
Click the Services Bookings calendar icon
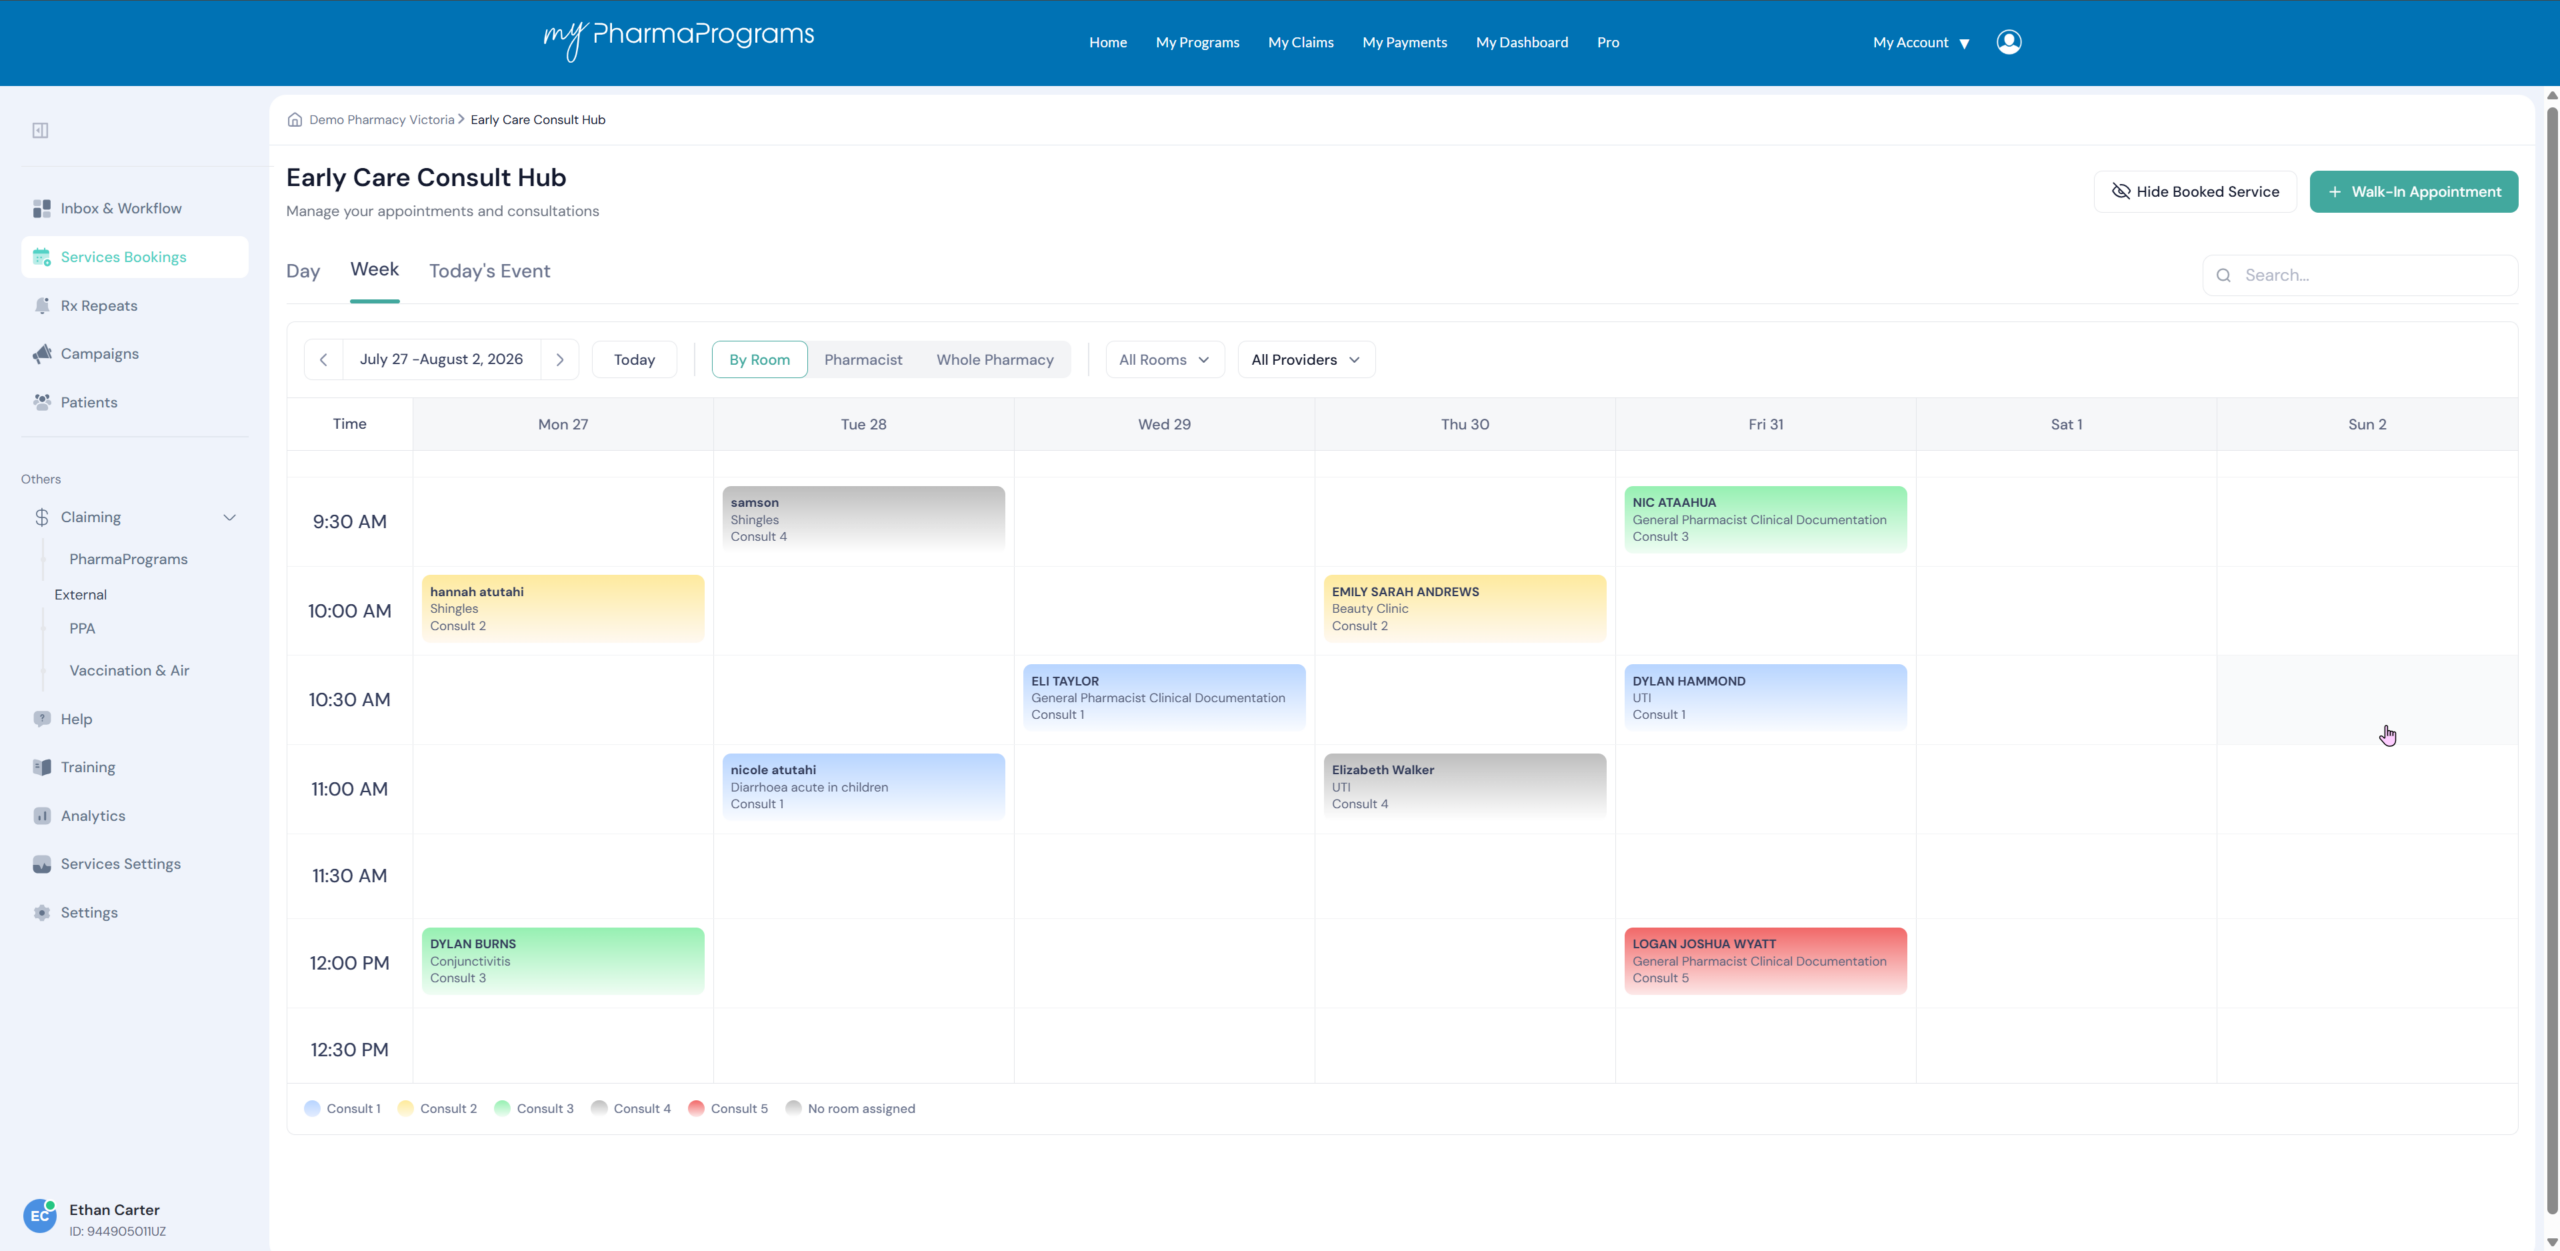[x=42, y=257]
